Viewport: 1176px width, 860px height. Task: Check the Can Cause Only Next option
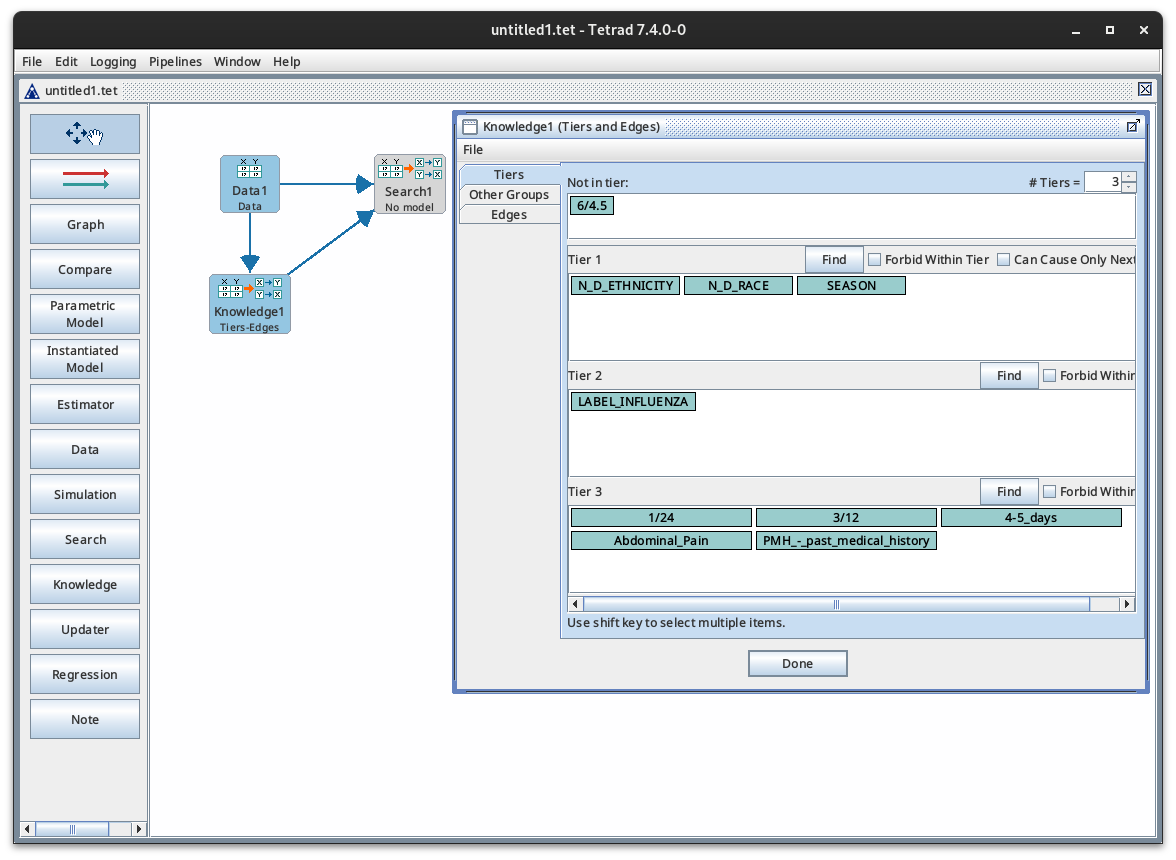(x=1003, y=259)
